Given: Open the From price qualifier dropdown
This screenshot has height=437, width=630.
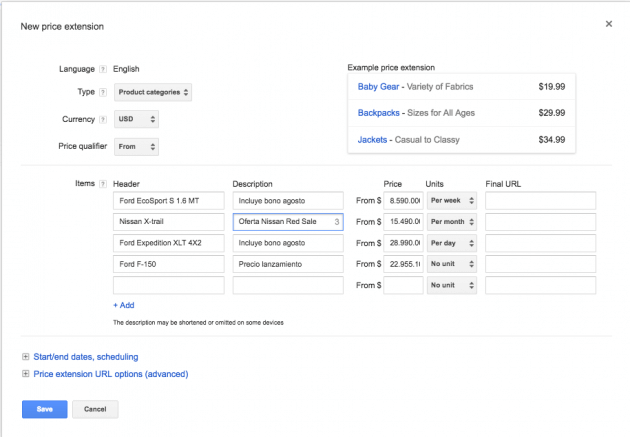Looking at the screenshot, I should pyautogui.click(x=136, y=147).
